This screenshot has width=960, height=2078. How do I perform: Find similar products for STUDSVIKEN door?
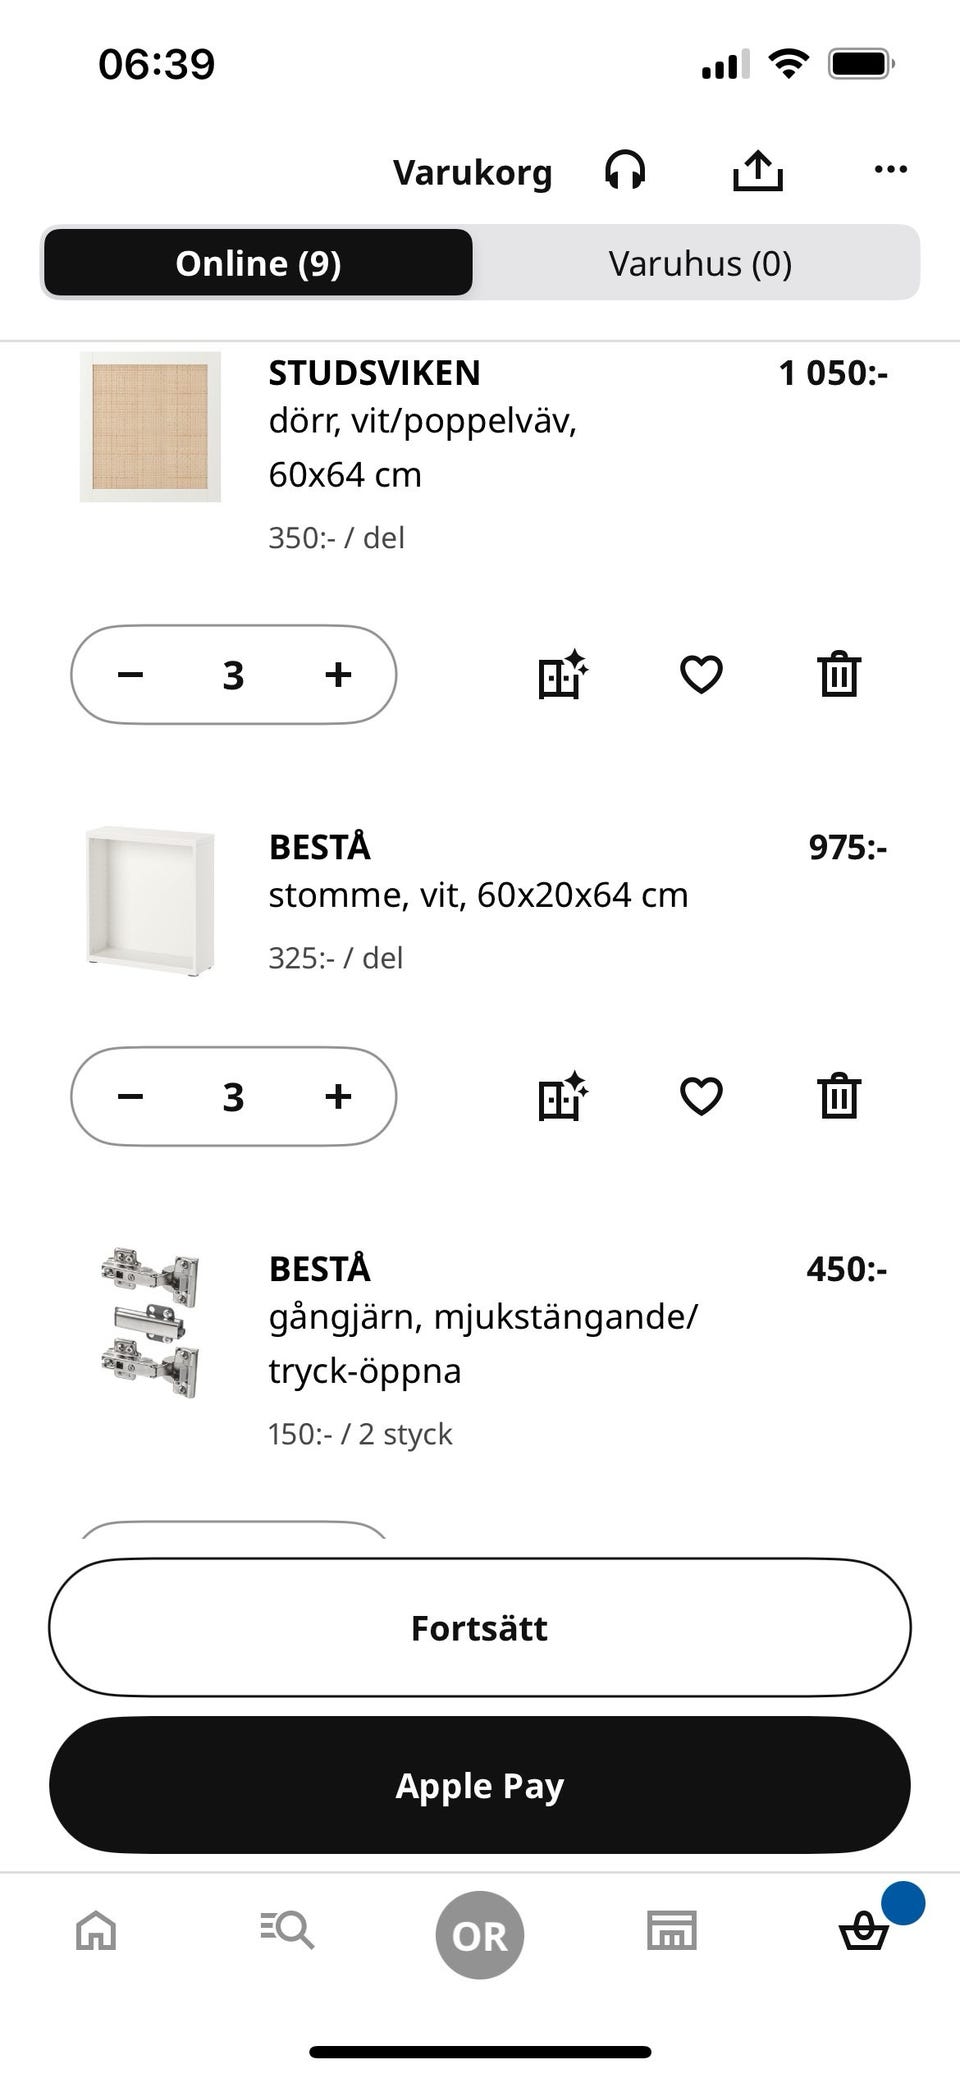point(563,674)
